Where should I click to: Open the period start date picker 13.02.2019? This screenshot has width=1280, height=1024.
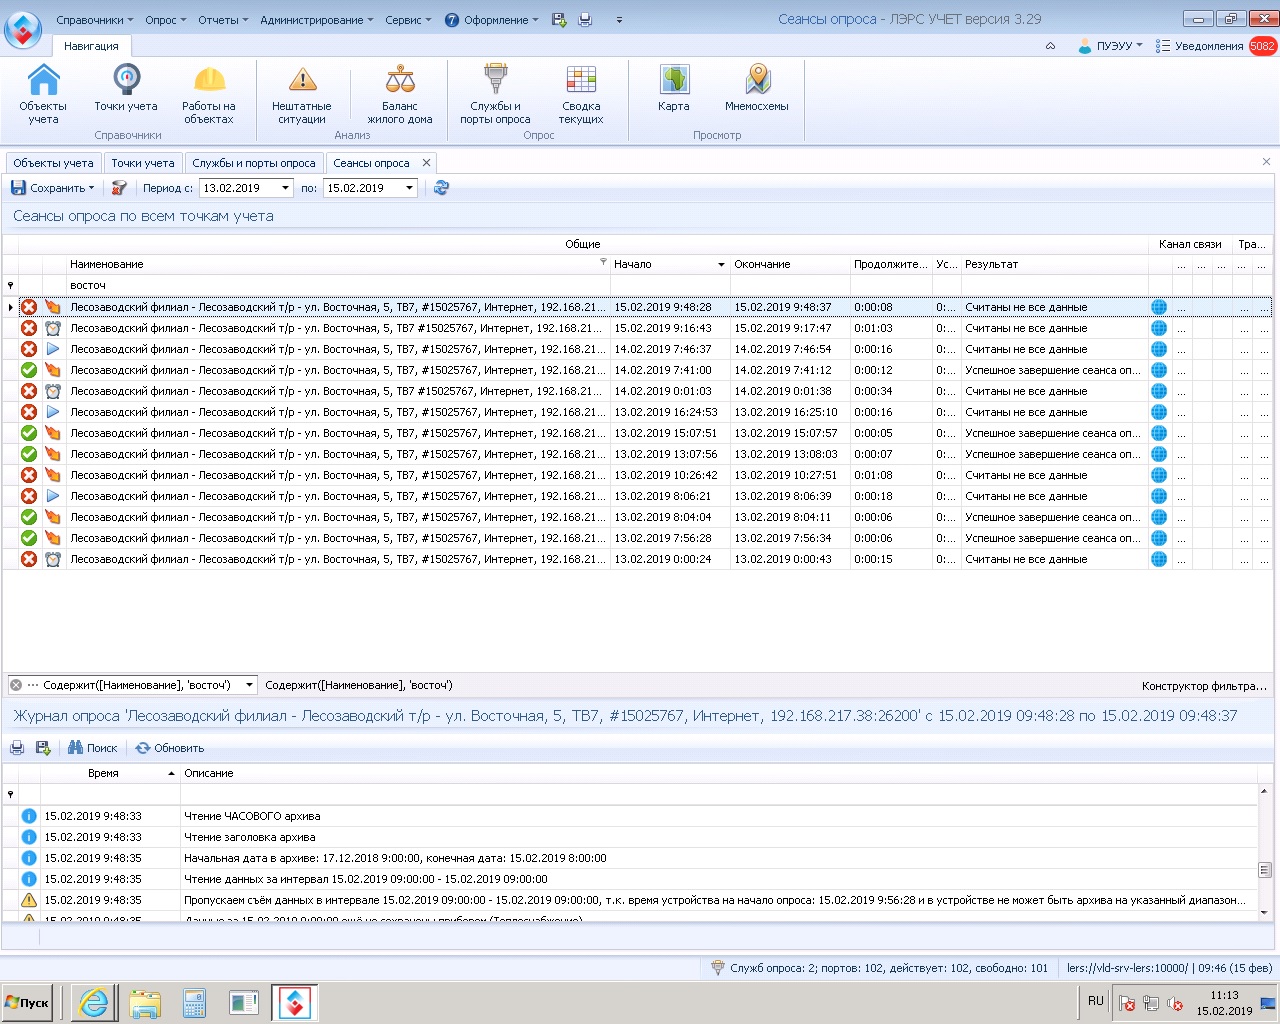pos(285,188)
